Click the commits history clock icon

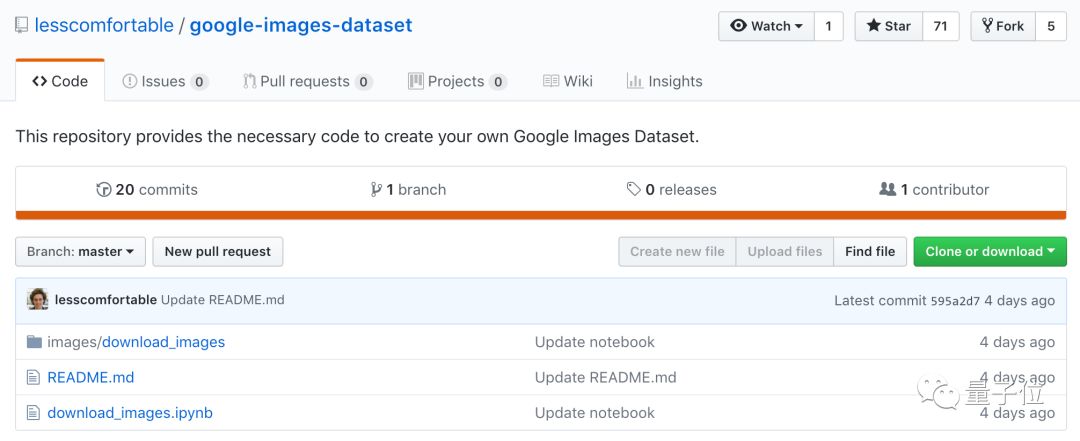click(103, 190)
